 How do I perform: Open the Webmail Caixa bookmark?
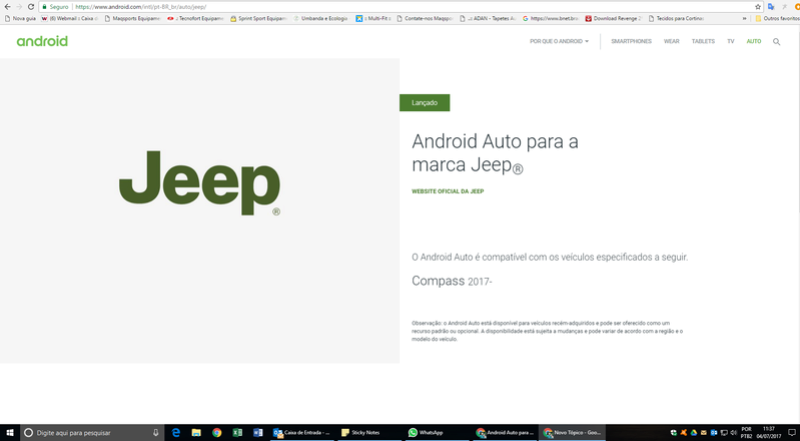(x=70, y=18)
